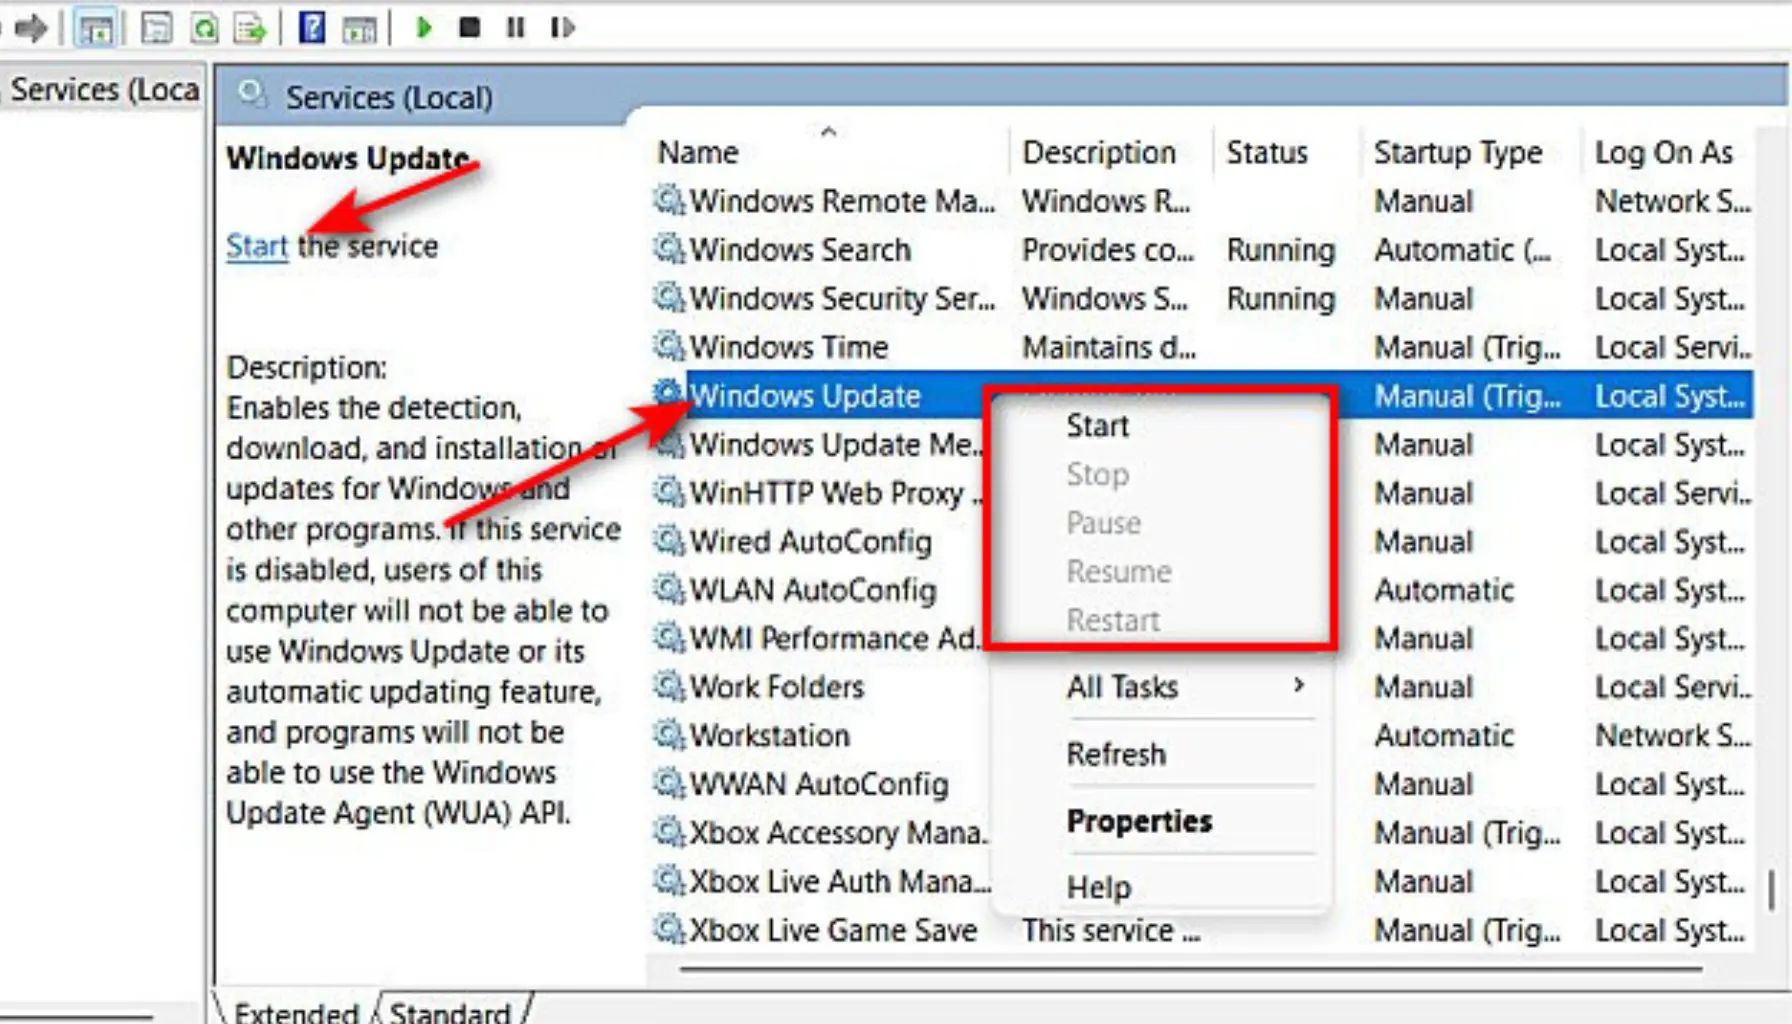Click the vertical scrollbar of the services list
The width and height of the screenshot is (1792, 1024).
coord(1770,889)
